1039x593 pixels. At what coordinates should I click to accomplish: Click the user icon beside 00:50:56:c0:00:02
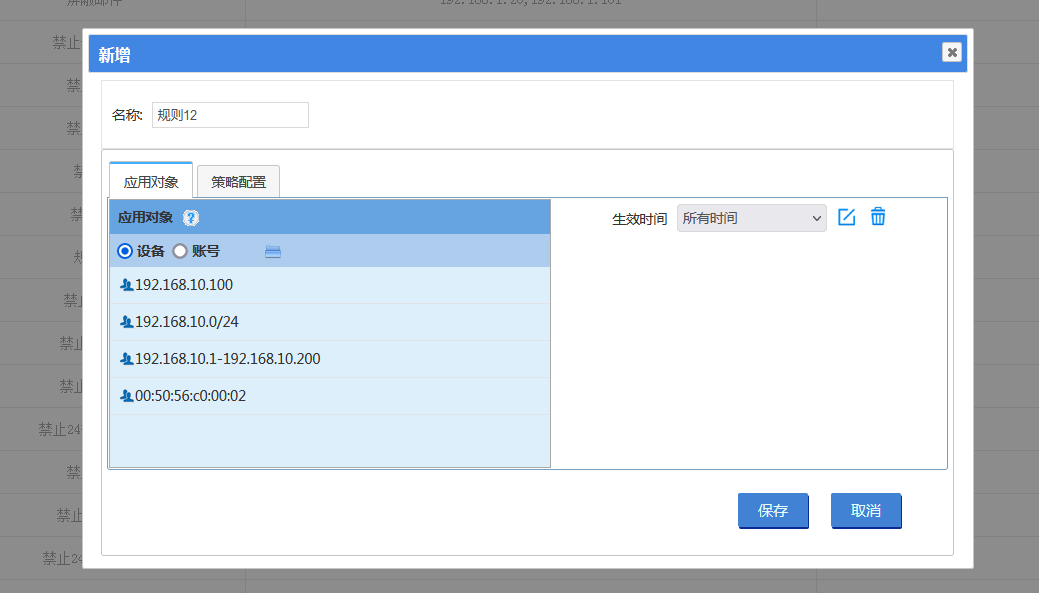tap(126, 396)
